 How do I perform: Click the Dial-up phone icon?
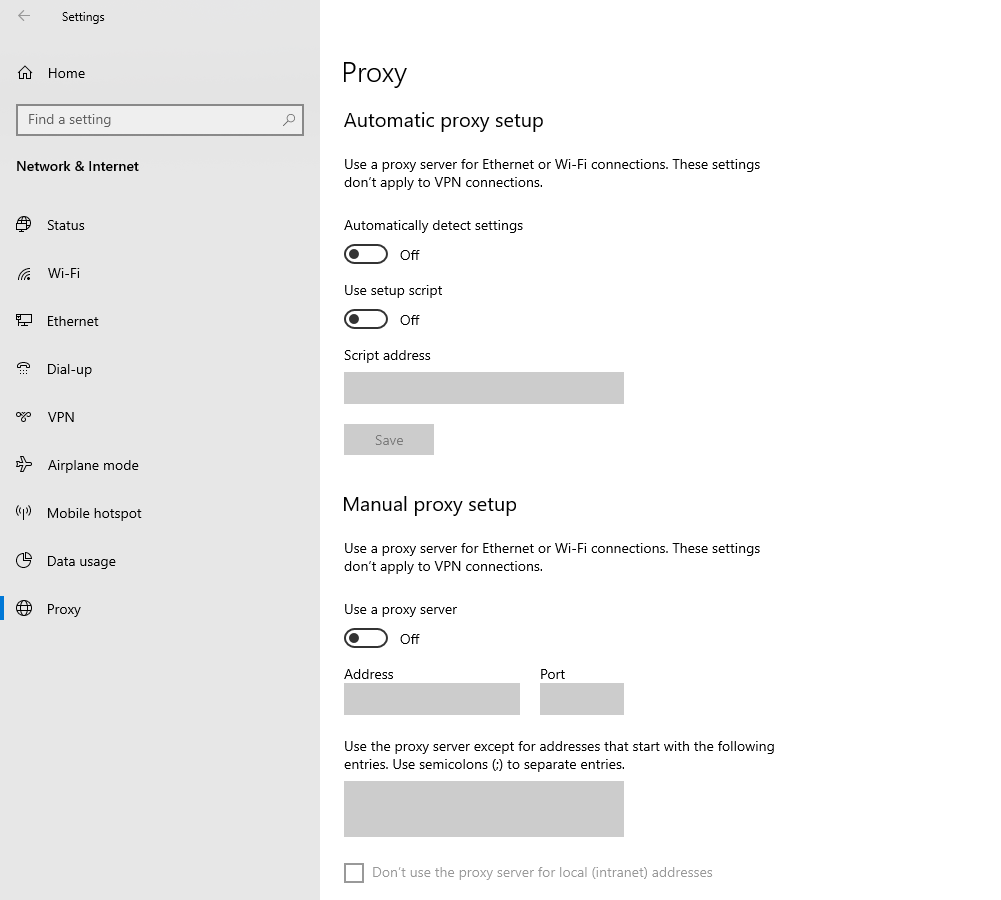coord(24,368)
